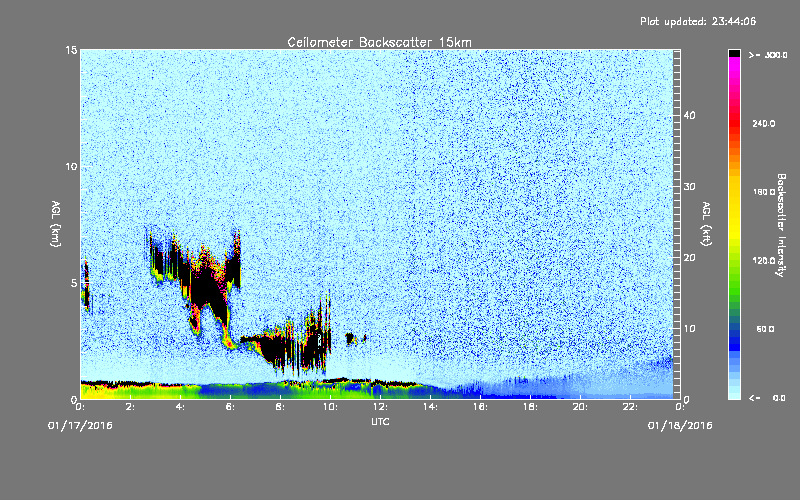Click the '14:' UTC hour tick
Screen dimensions: 800x500
(x=430, y=407)
